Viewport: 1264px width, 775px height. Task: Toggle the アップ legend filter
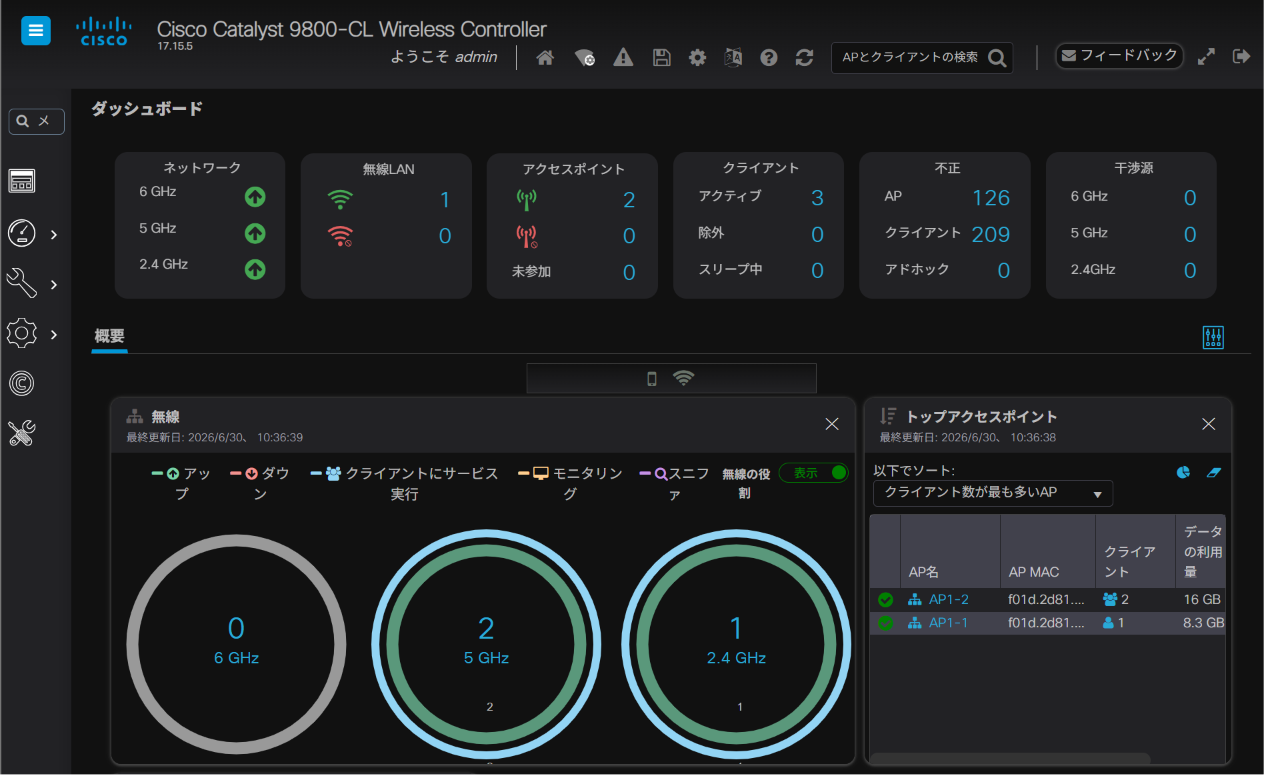coord(181,483)
